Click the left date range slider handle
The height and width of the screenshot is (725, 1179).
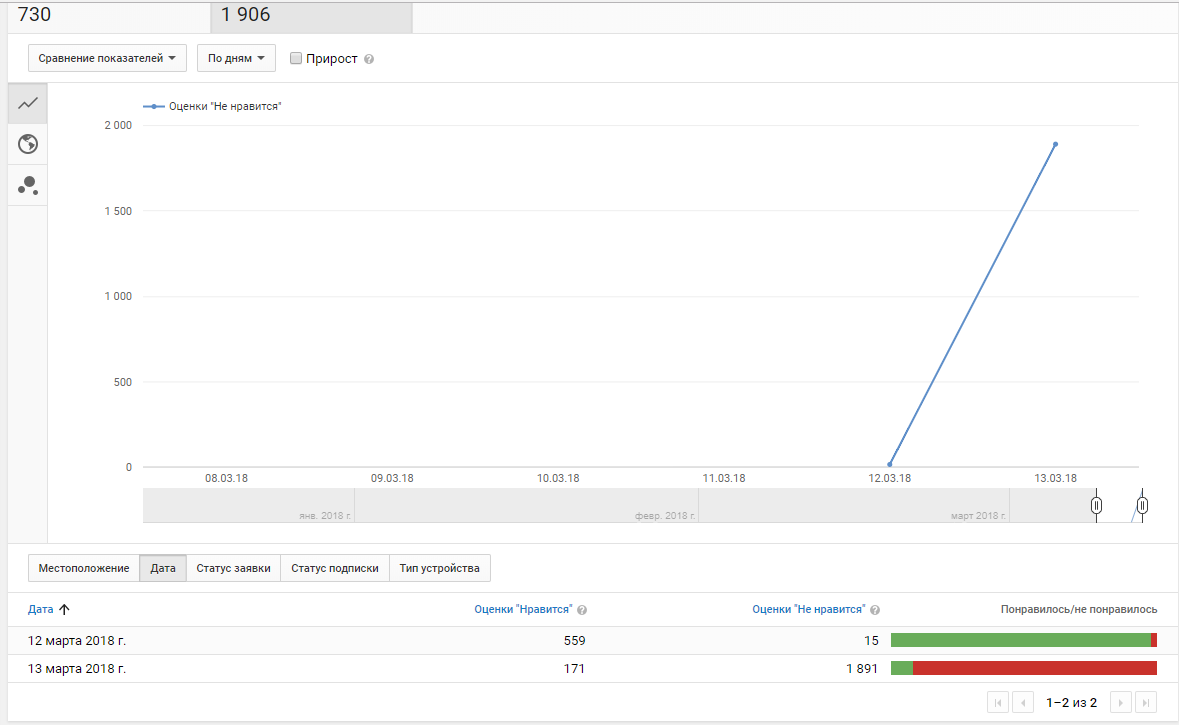pos(1096,505)
